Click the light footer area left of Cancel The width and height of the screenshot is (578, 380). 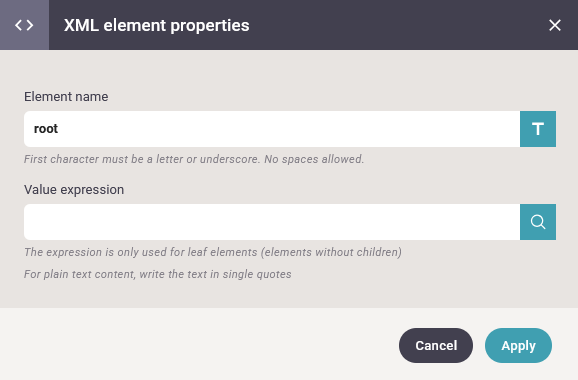[x=199, y=344]
